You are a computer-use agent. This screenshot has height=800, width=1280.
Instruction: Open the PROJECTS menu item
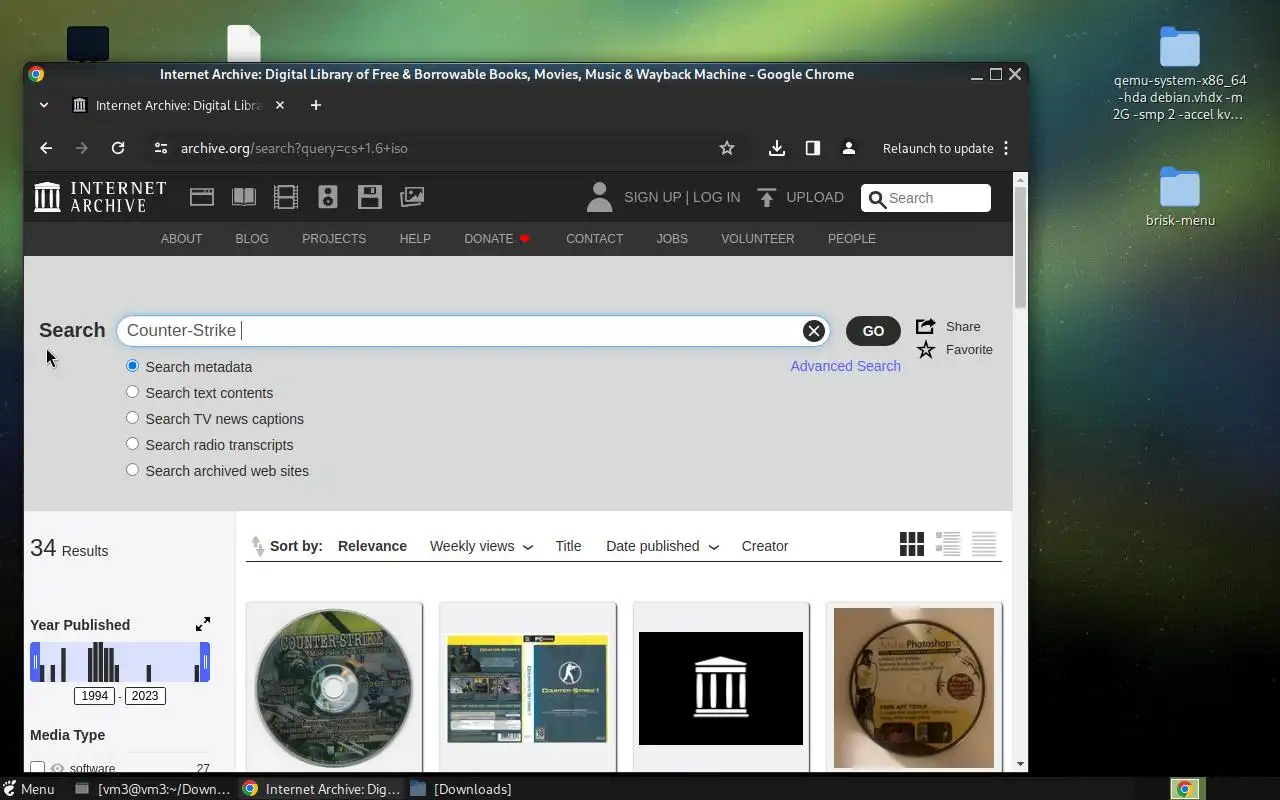pyautogui.click(x=334, y=239)
